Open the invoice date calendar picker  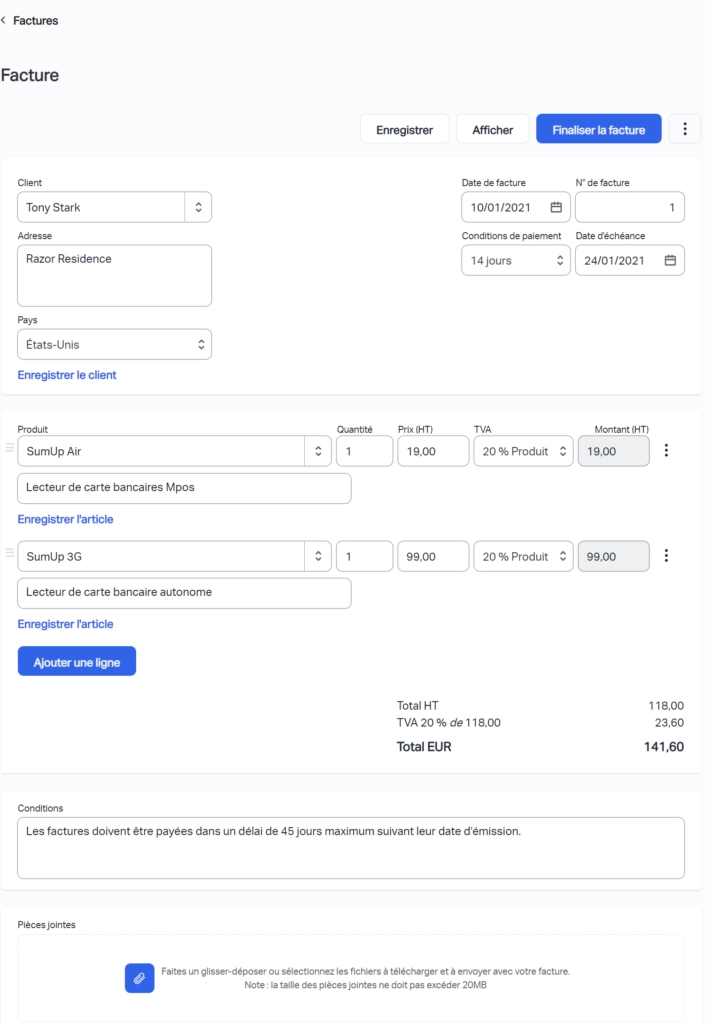click(x=556, y=207)
